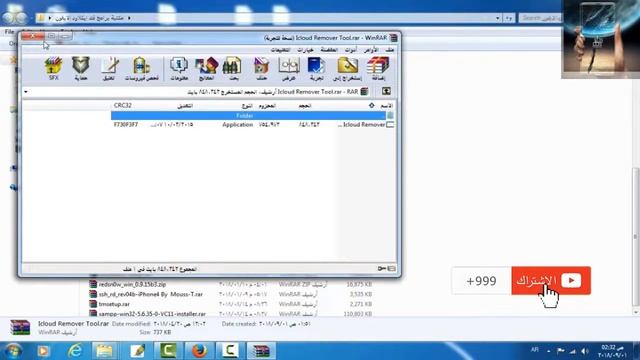The height and width of the screenshot is (360, 640).
Task: Open the File menu of the Explorer window
Action: [9, 32]
